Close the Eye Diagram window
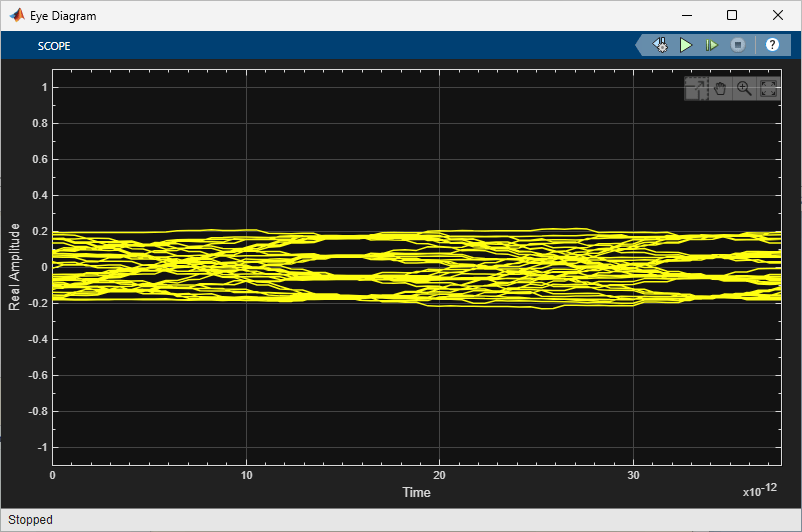 pyautogui.click(x=777, y=15)
